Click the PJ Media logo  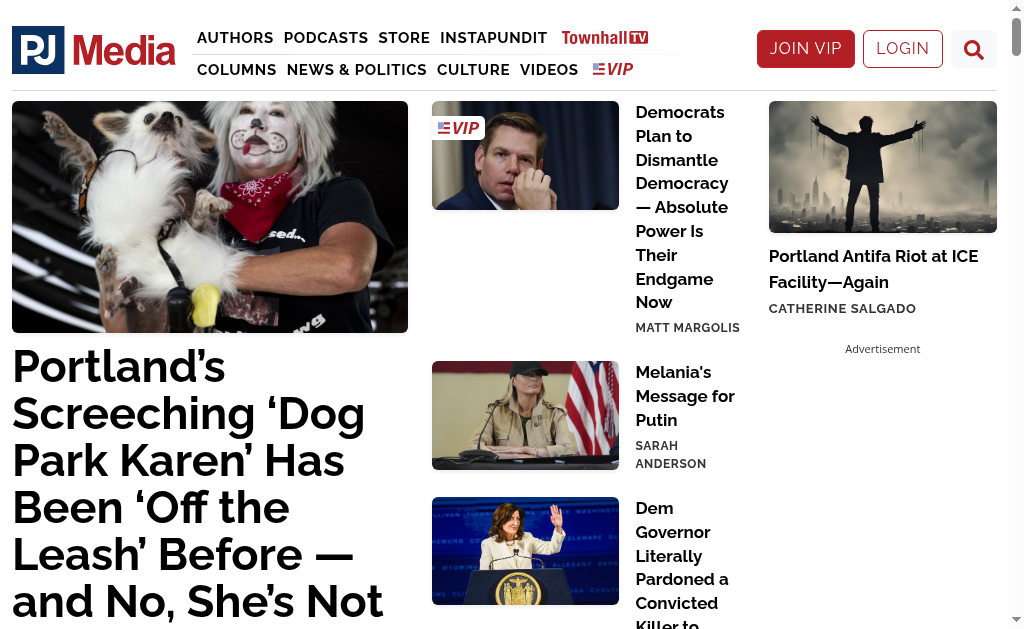click(93, 50)
